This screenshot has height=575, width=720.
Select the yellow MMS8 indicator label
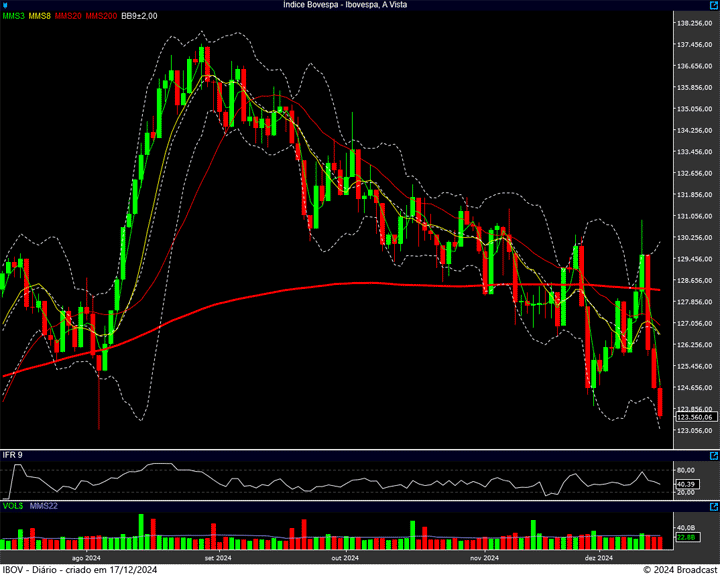(40, 16)
